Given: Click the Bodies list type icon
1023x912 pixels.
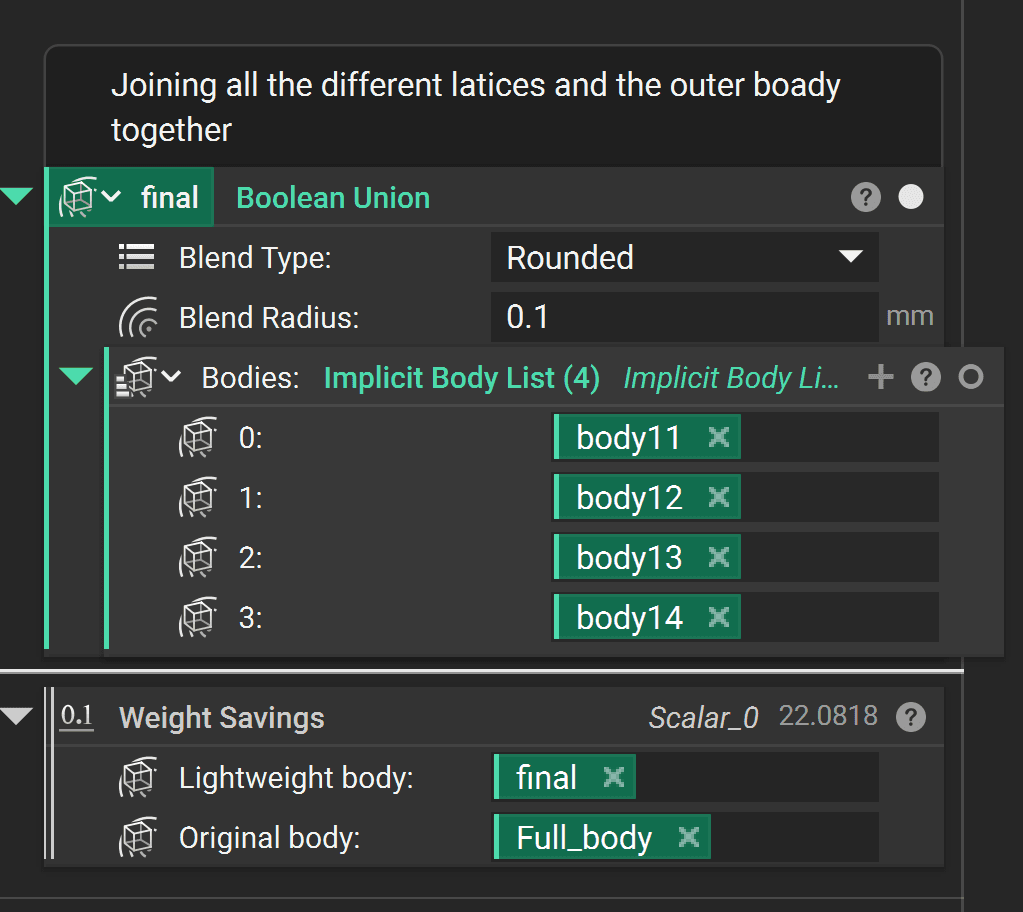Looking at the screenshot, I should click(136, 377).
